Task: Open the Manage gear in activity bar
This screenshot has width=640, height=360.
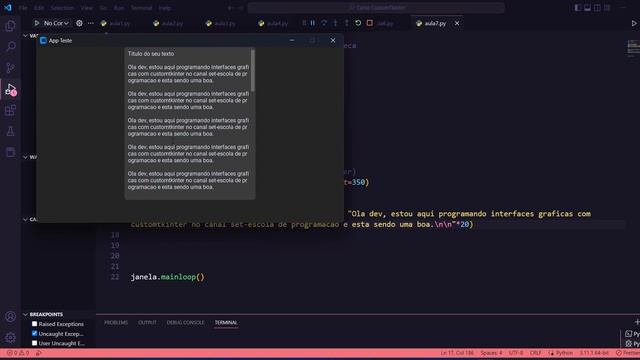Action: pyautogui.click(x=10, y=338)
